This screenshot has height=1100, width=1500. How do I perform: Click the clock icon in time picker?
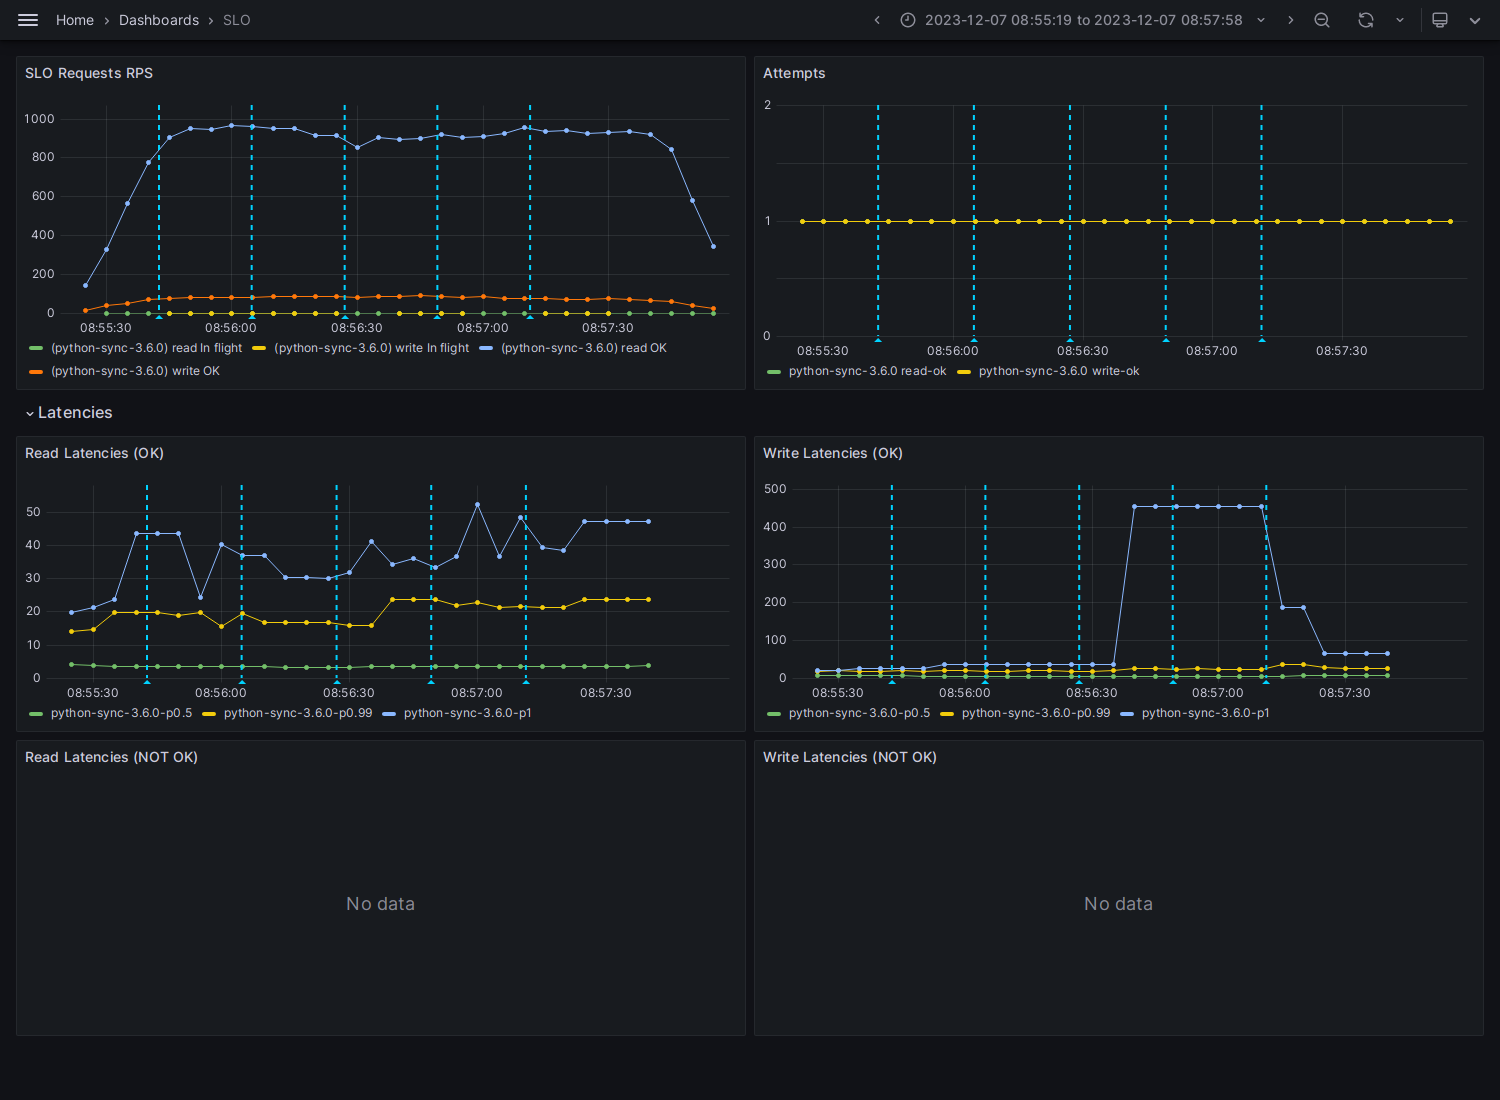908,20
